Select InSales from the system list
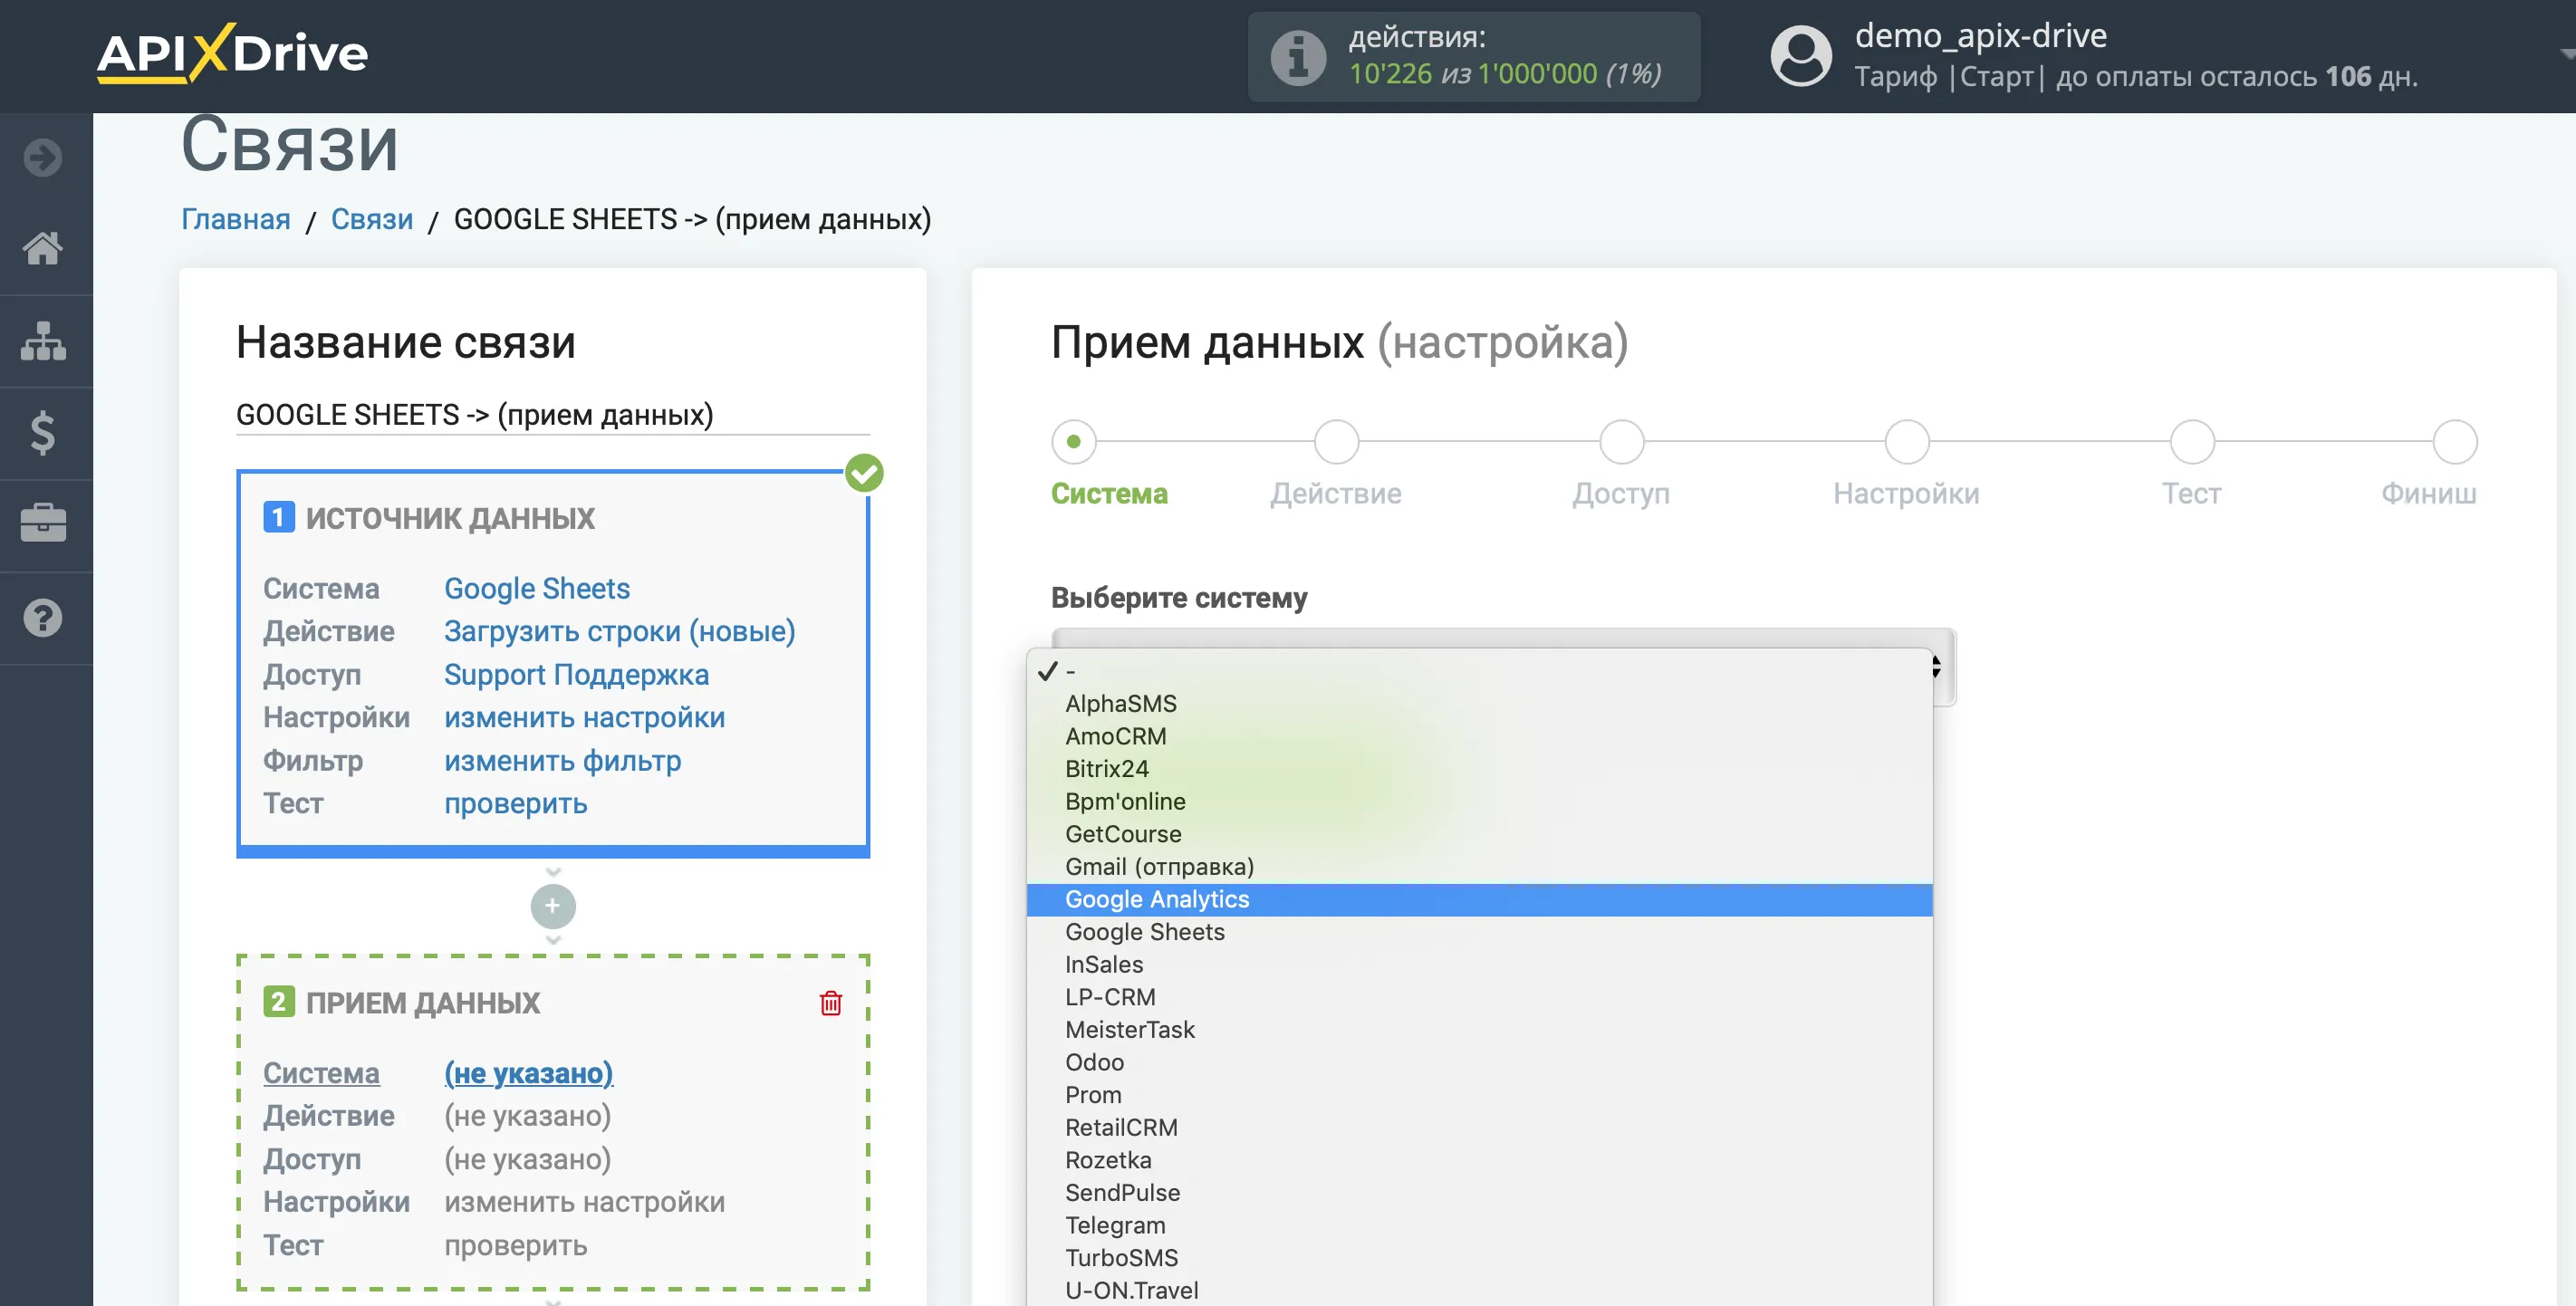The width and height of the screenshot is (2576, 1306). pos(1479,964)
